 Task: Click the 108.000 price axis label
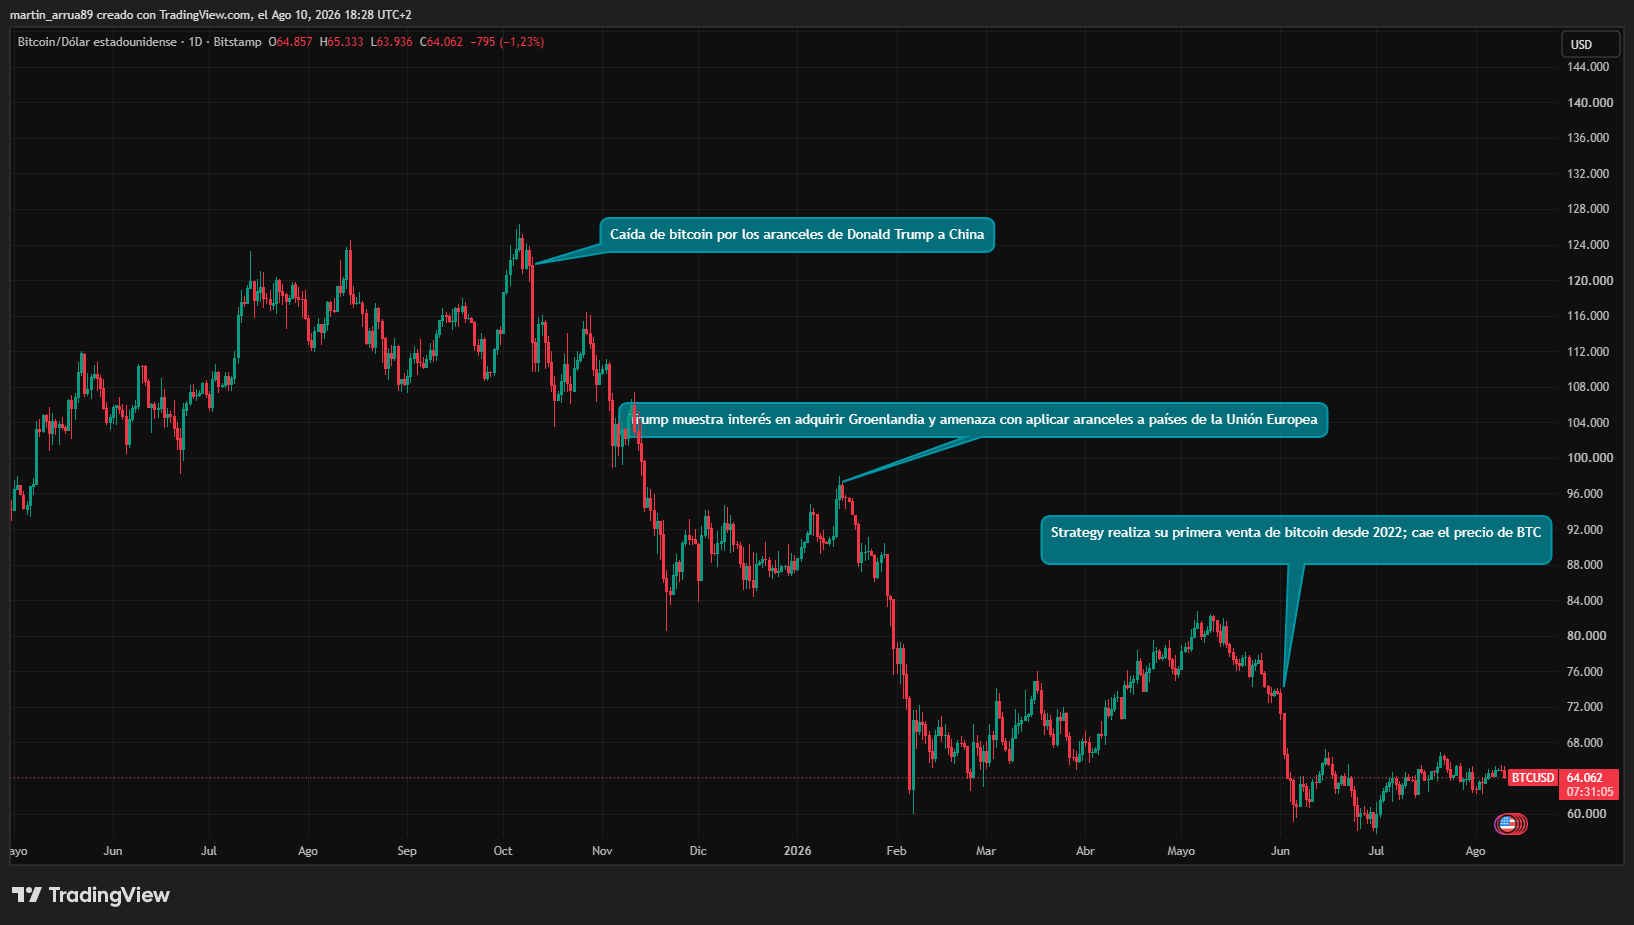[x=1589, y=387]
